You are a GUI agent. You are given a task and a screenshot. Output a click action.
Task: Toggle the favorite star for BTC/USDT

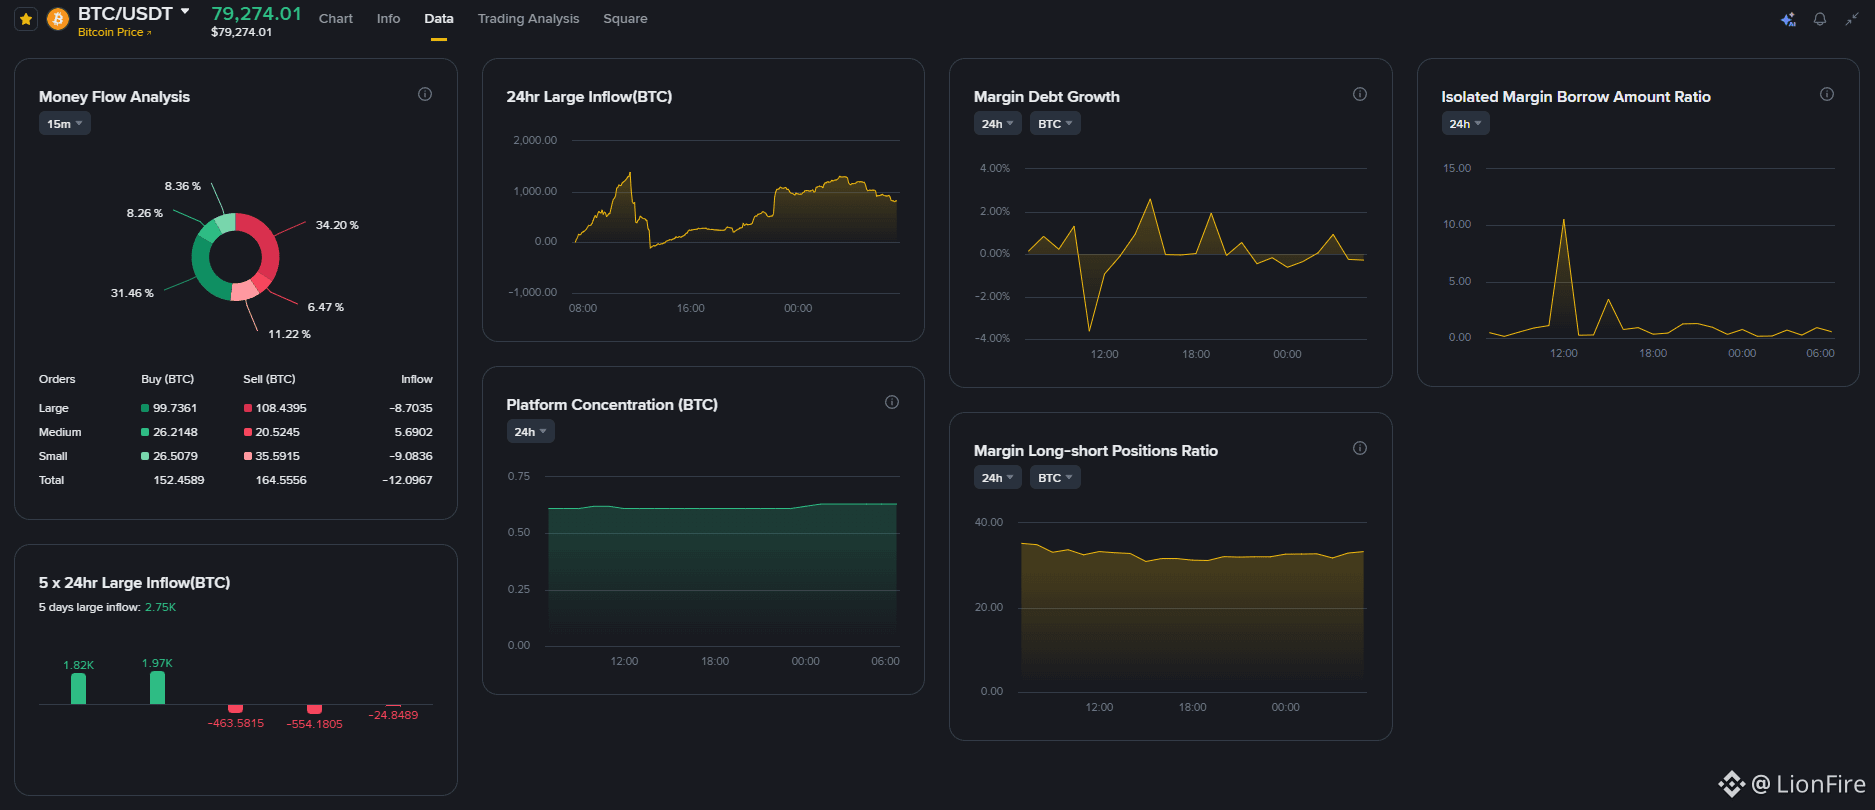point(26,19)
